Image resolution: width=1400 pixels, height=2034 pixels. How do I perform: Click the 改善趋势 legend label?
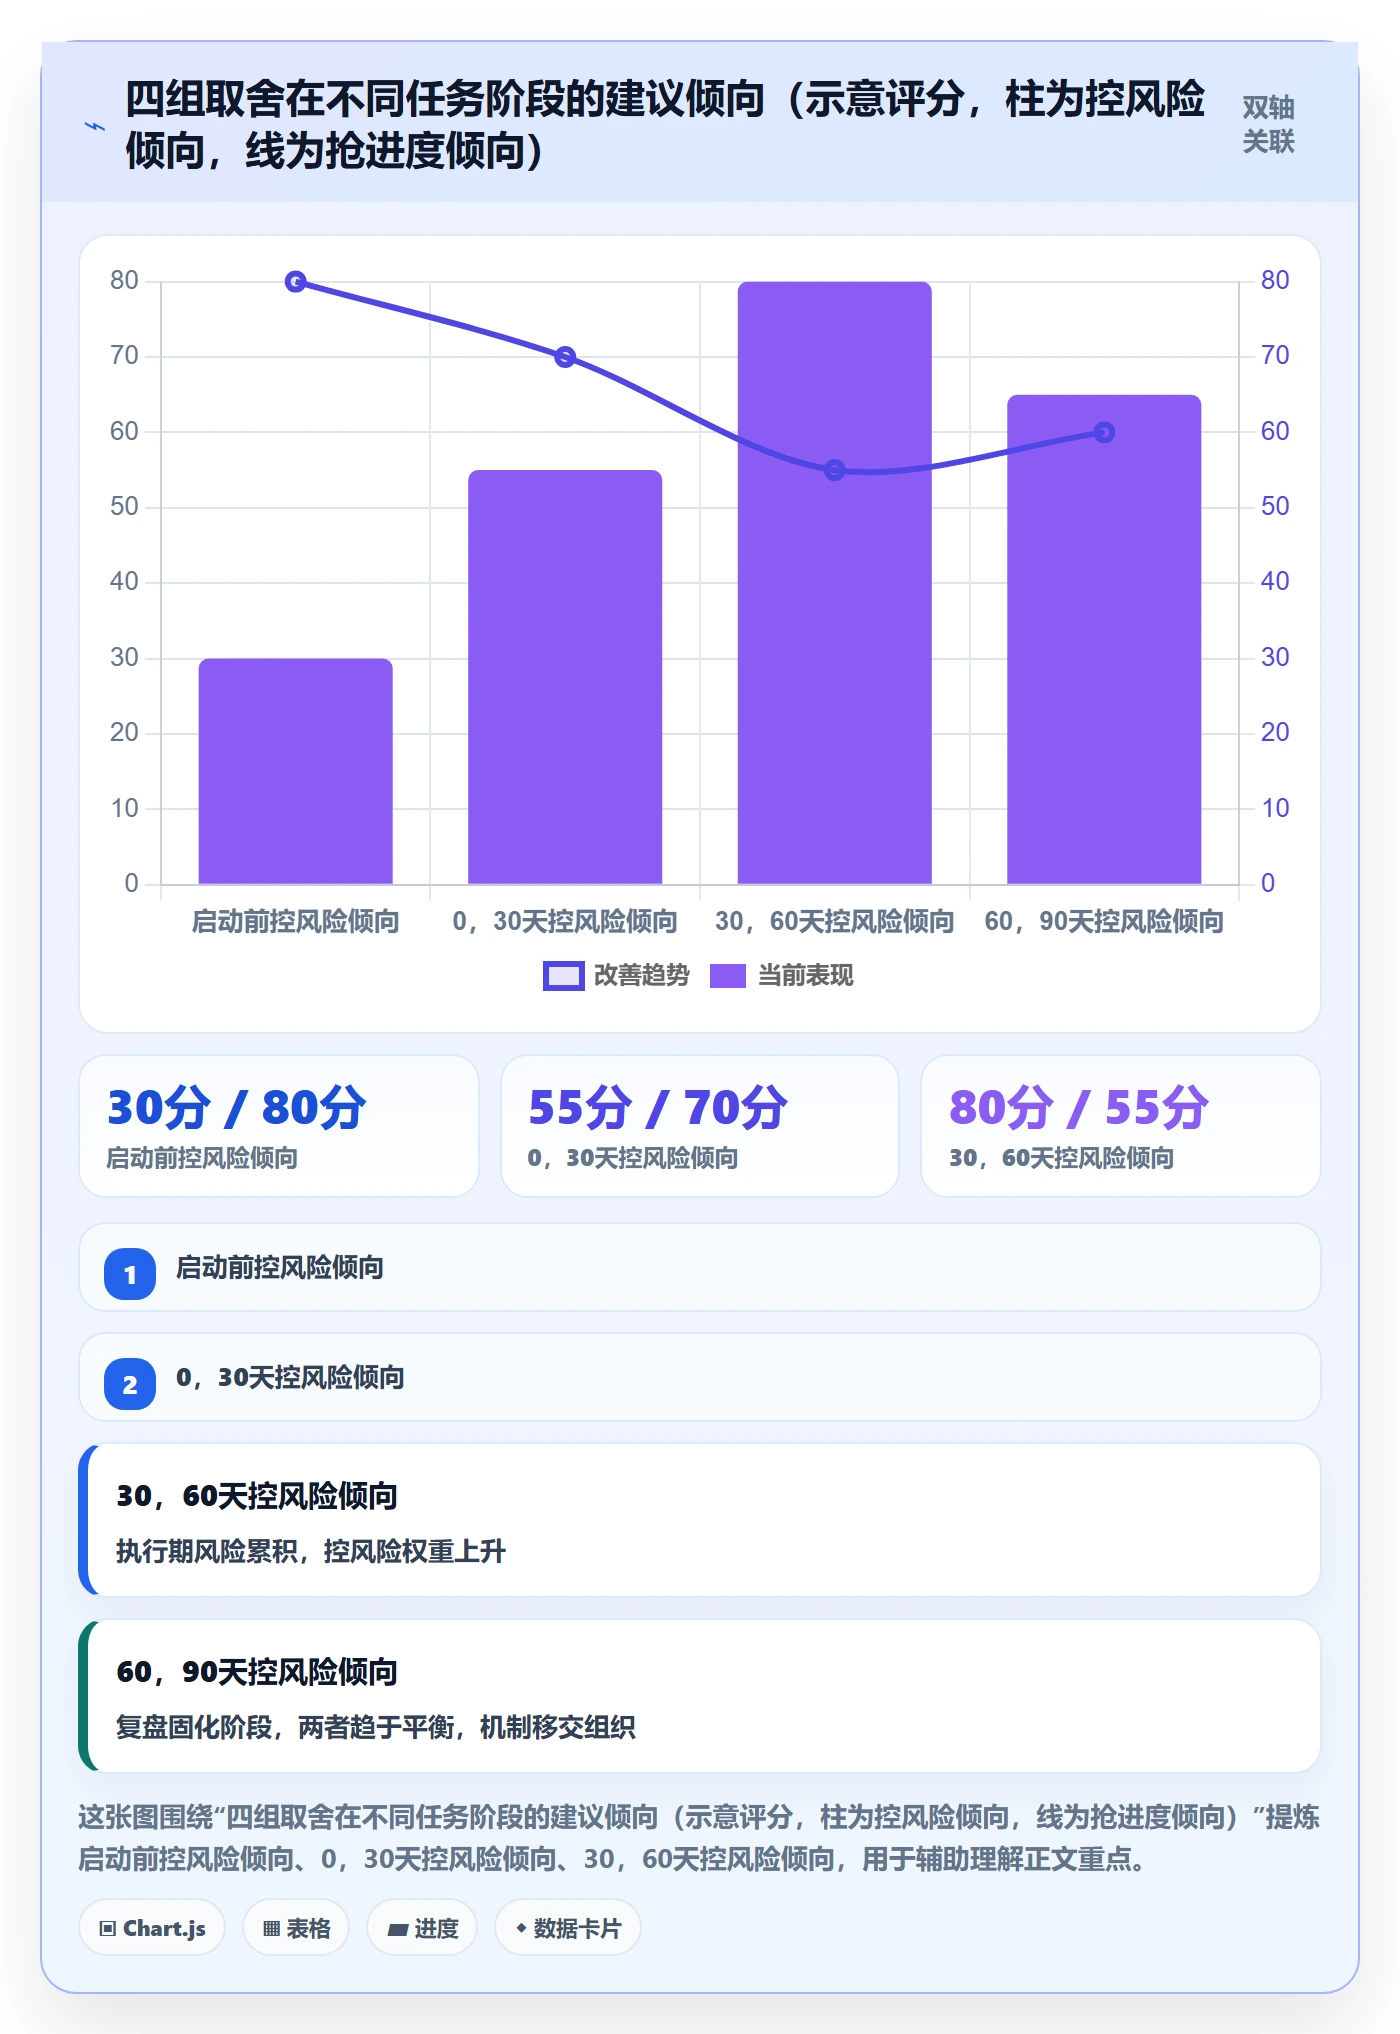[x=641, y=975]
